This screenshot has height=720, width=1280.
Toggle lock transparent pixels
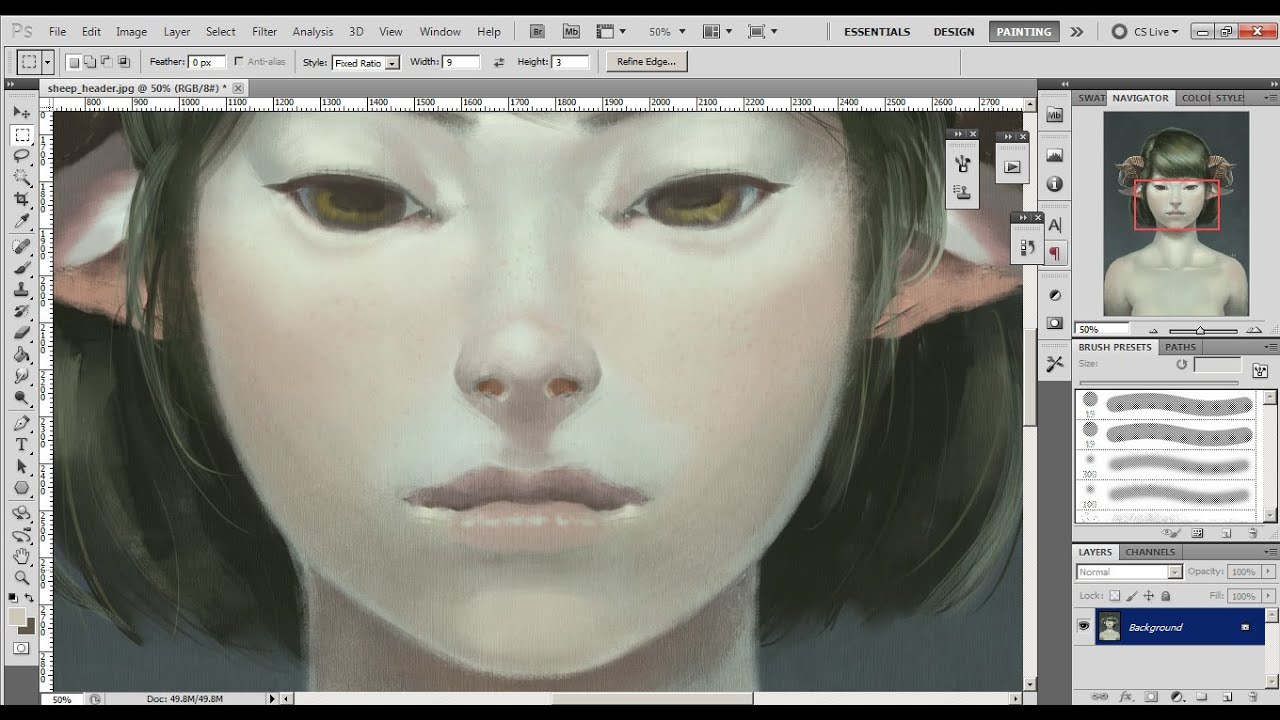click(1115, 596)
